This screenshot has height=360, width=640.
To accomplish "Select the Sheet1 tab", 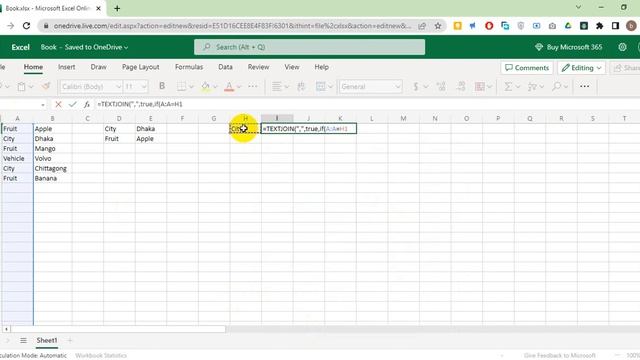I will (47, 340).
